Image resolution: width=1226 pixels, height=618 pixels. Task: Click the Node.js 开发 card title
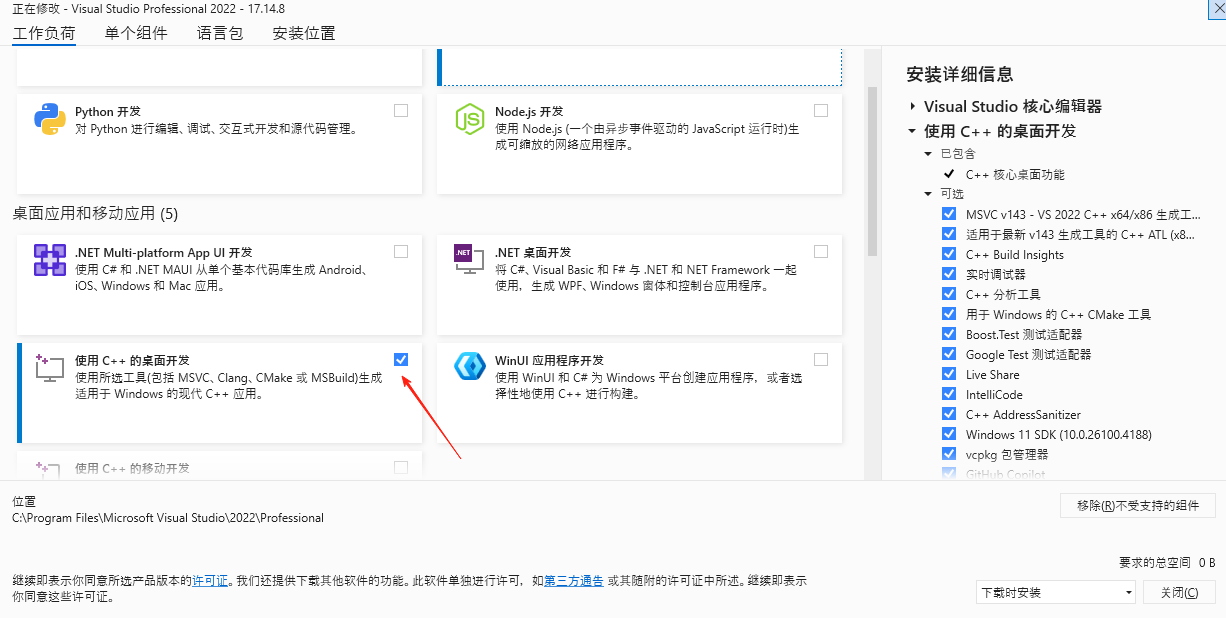pos(529,111)
